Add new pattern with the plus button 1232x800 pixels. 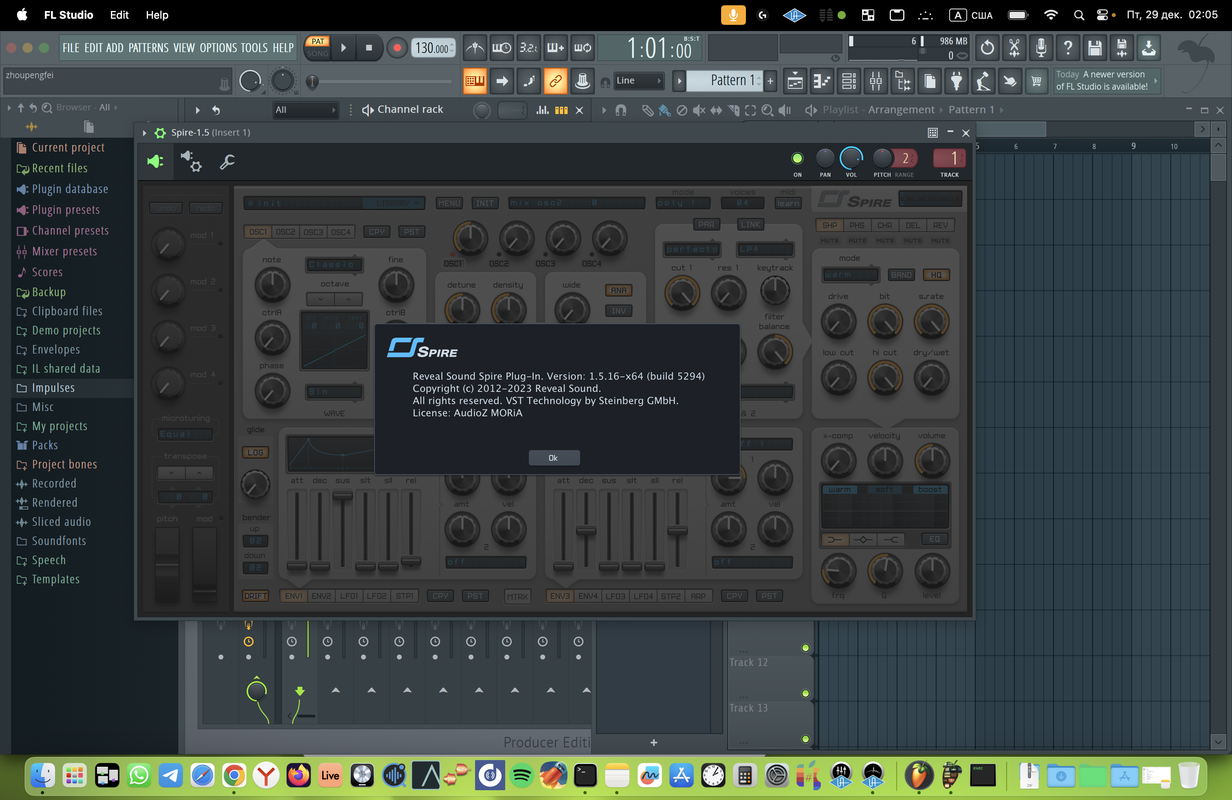[769, 80]
